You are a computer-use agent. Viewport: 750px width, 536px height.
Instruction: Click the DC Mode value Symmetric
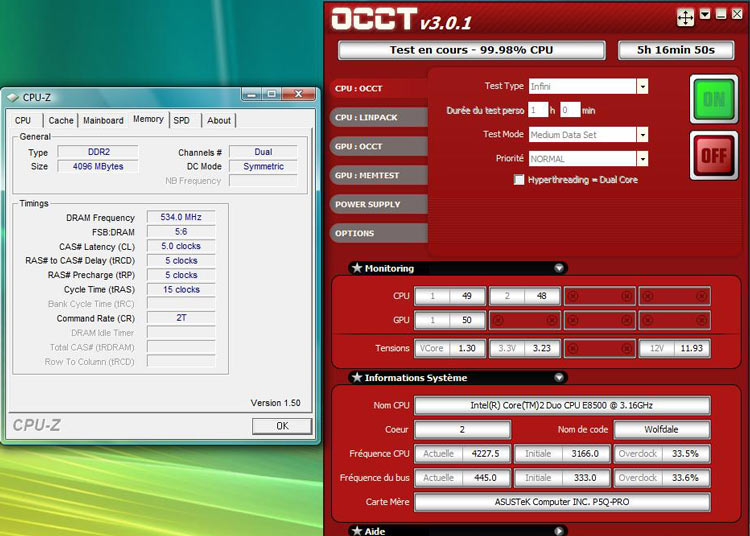263,166
